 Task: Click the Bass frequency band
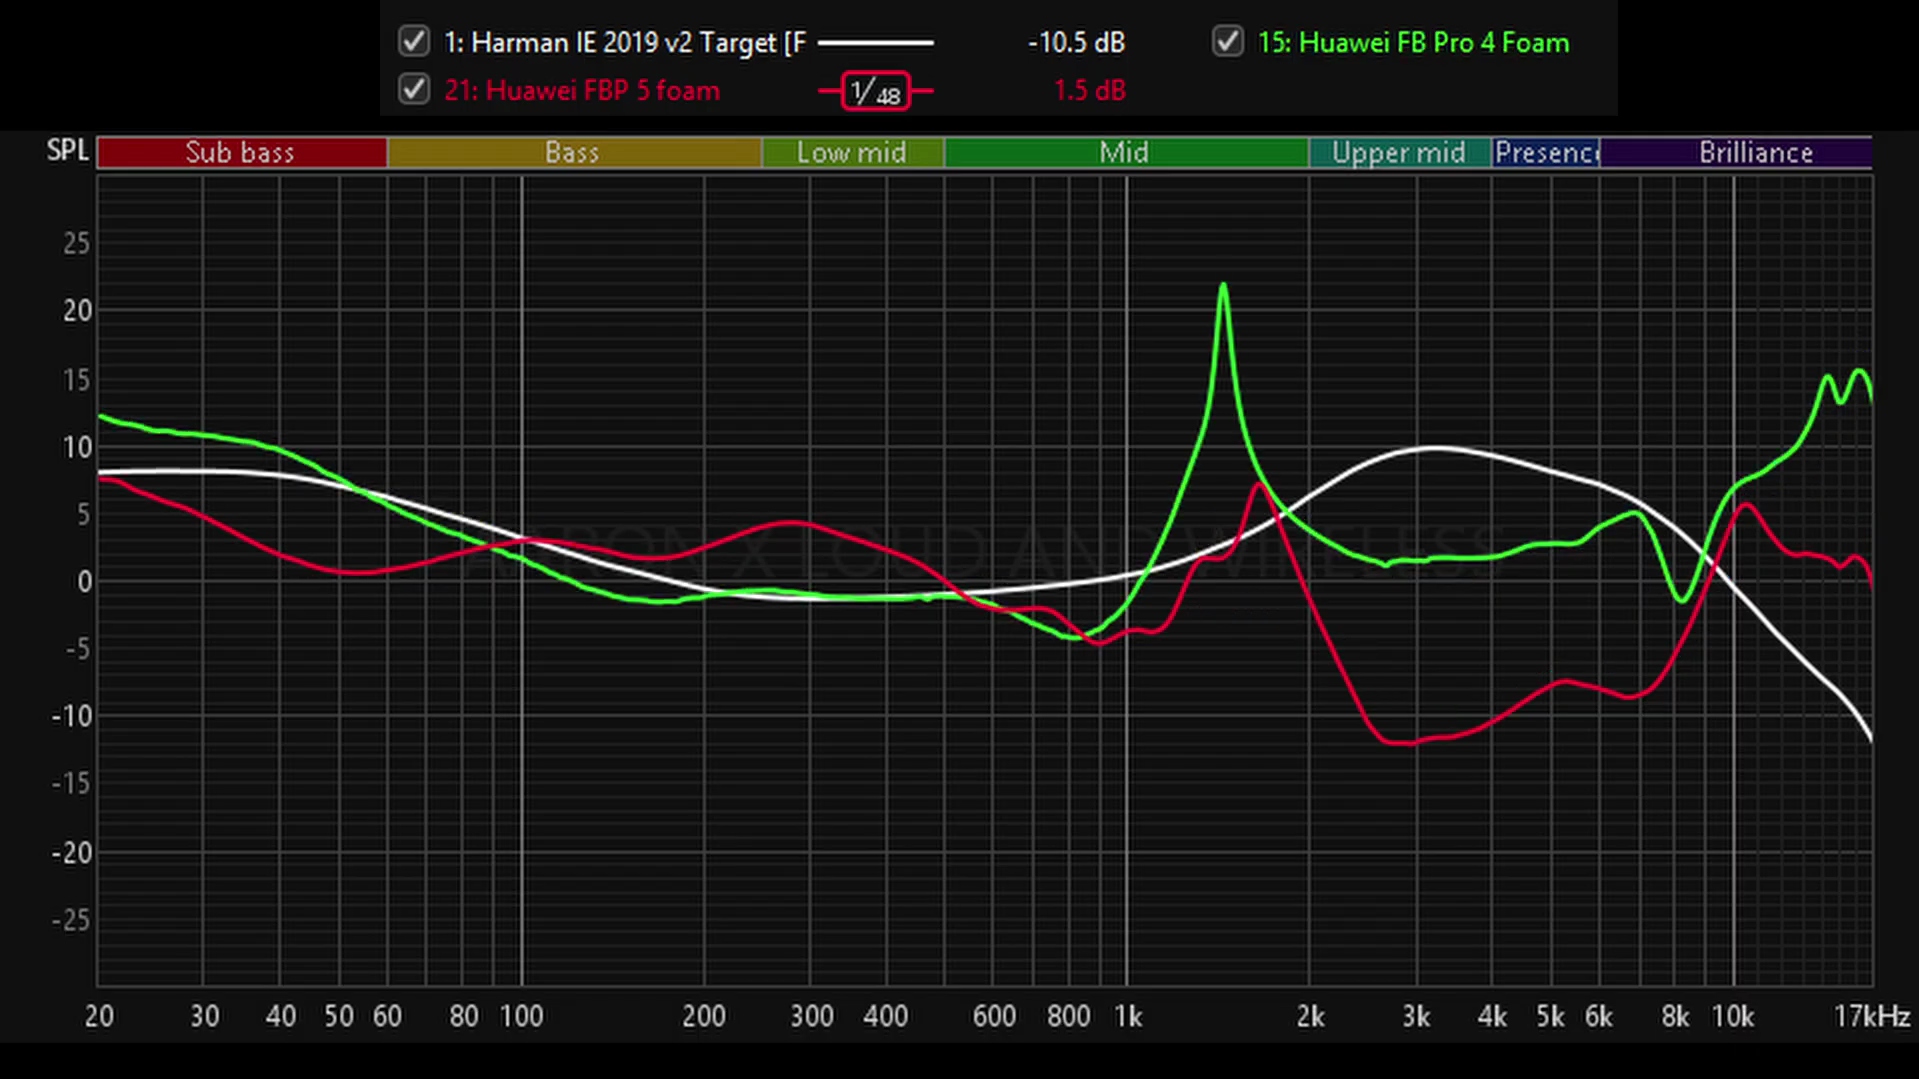[x=574, y=152]
